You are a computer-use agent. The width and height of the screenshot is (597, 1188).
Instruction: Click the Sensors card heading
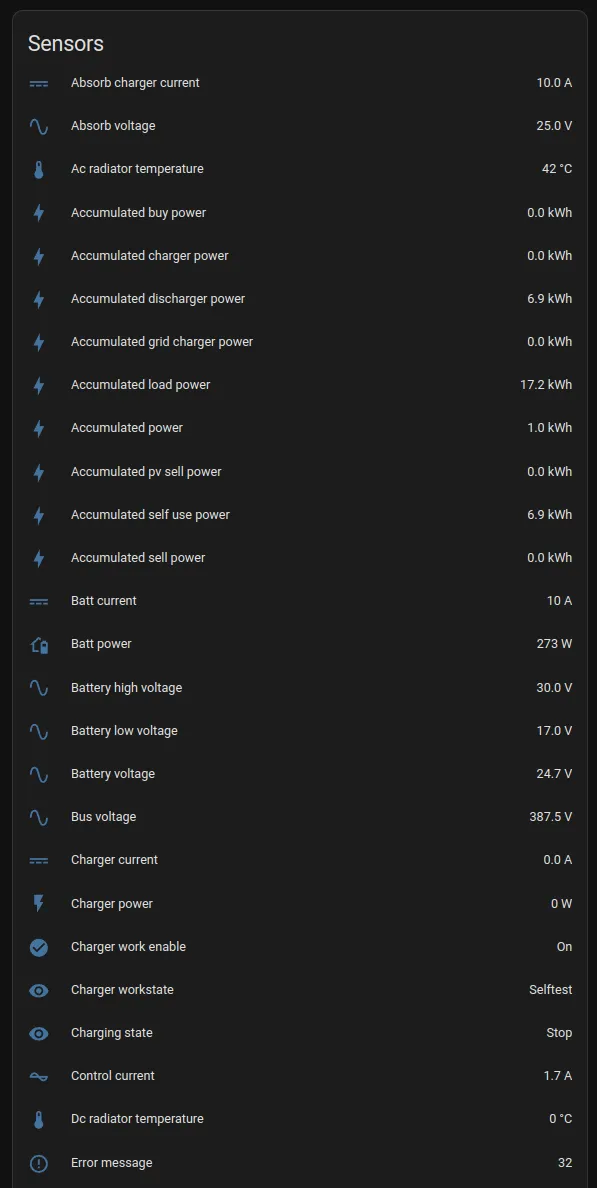[x=66, y=44]
